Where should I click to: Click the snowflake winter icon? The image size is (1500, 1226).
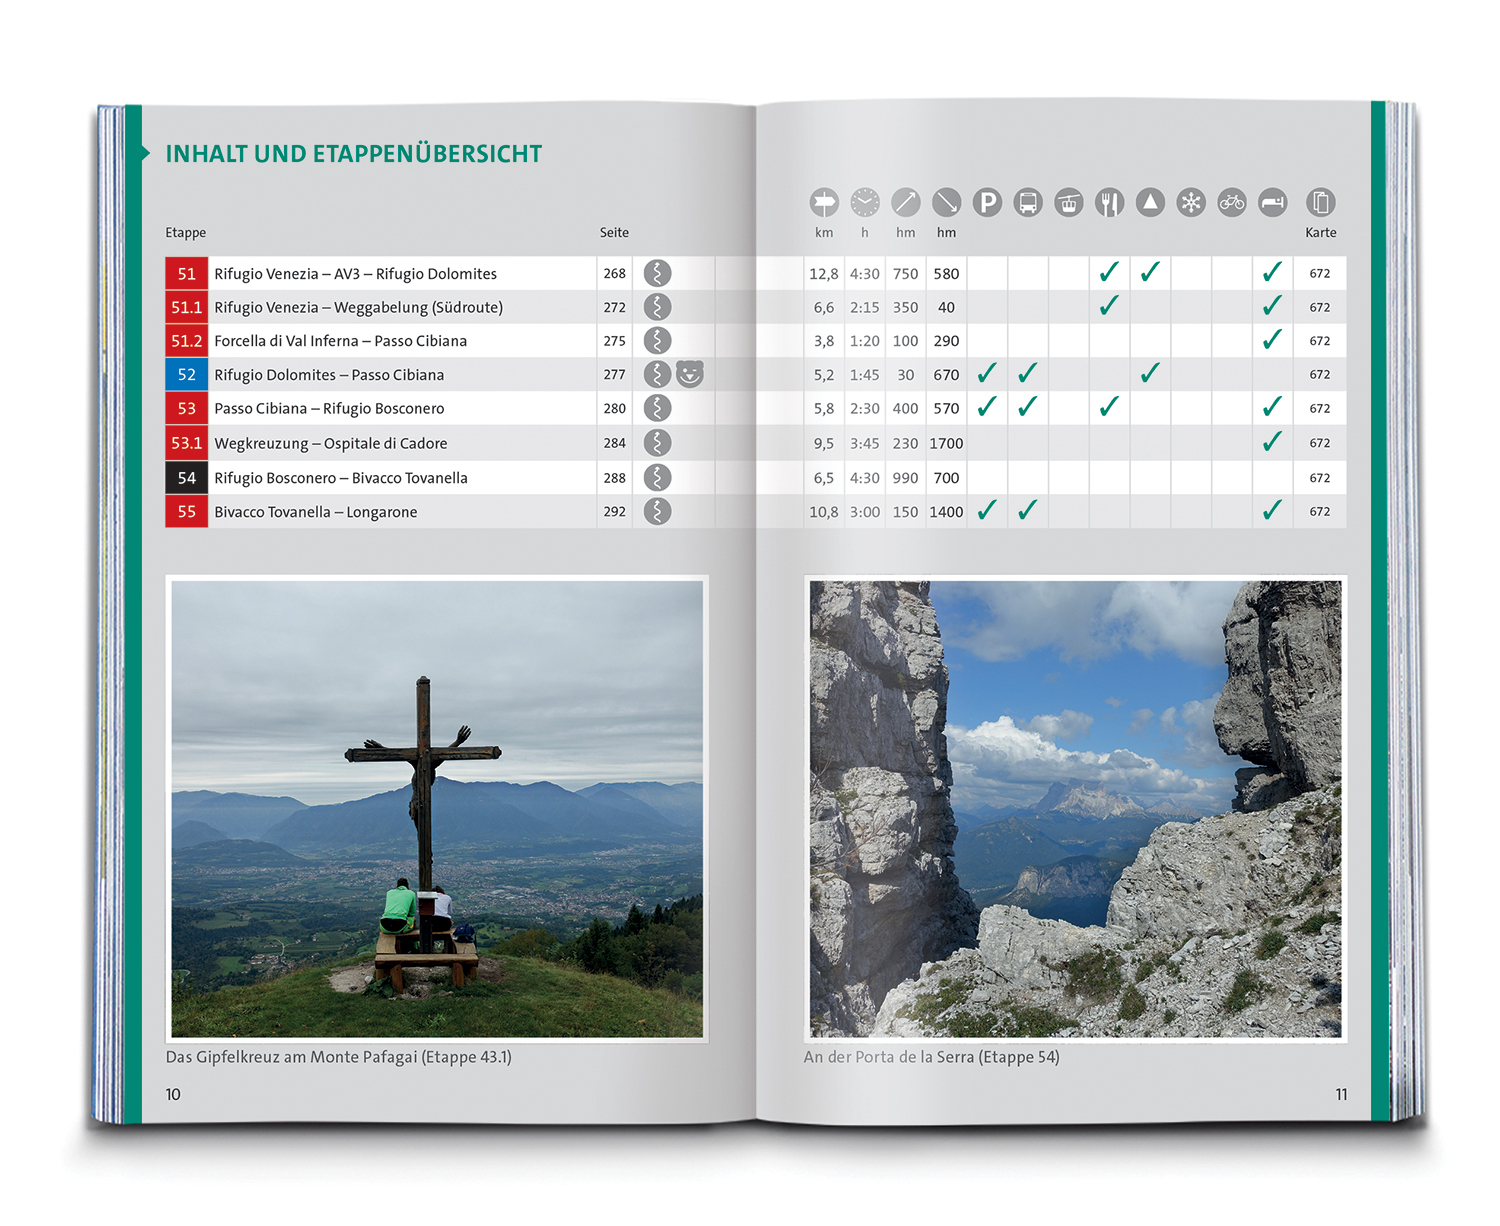[1191, 203]
